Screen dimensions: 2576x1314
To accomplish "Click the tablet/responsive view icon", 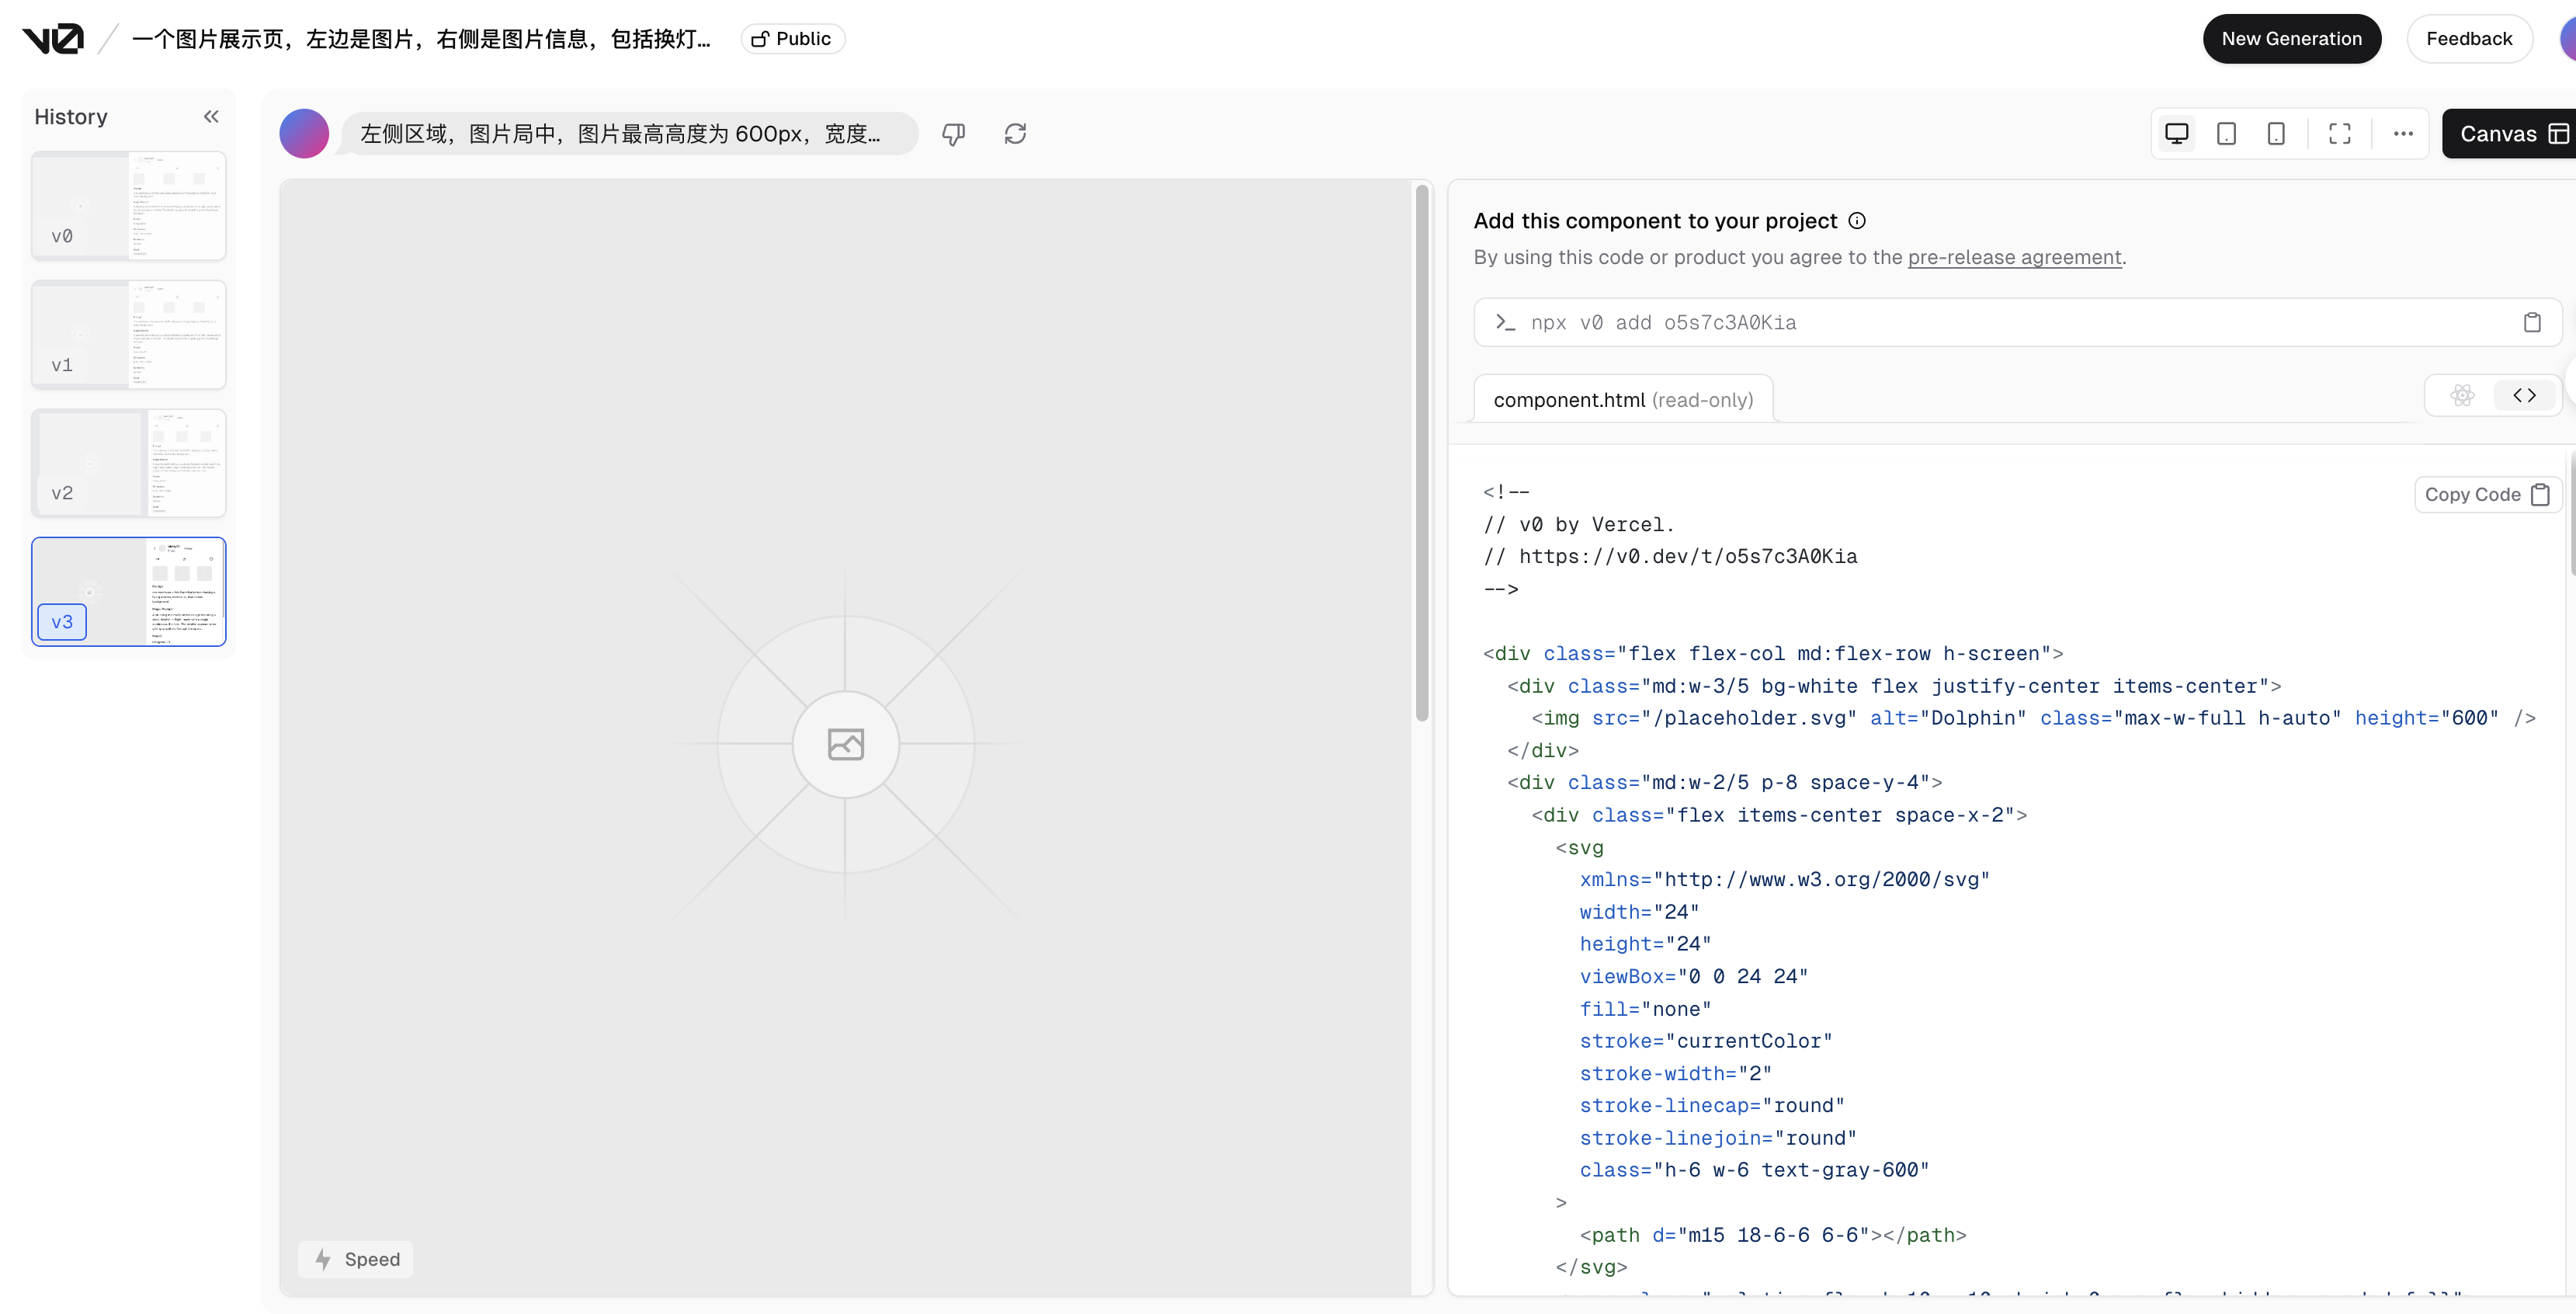I will tap(2227, 132).
